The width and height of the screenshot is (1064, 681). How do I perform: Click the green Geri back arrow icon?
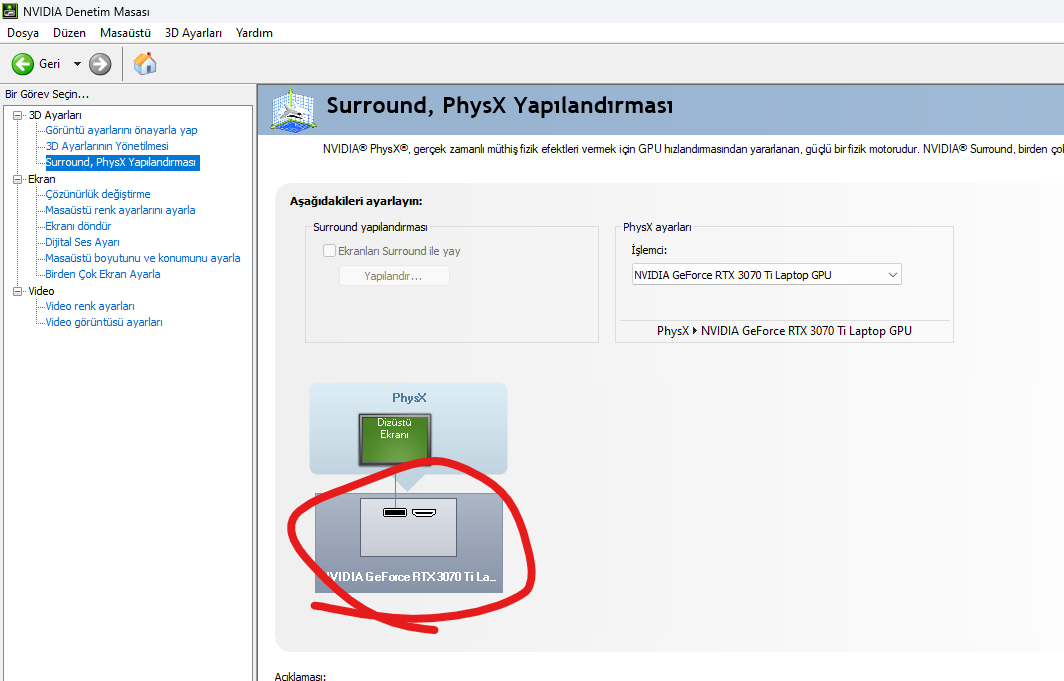point(22,64)
